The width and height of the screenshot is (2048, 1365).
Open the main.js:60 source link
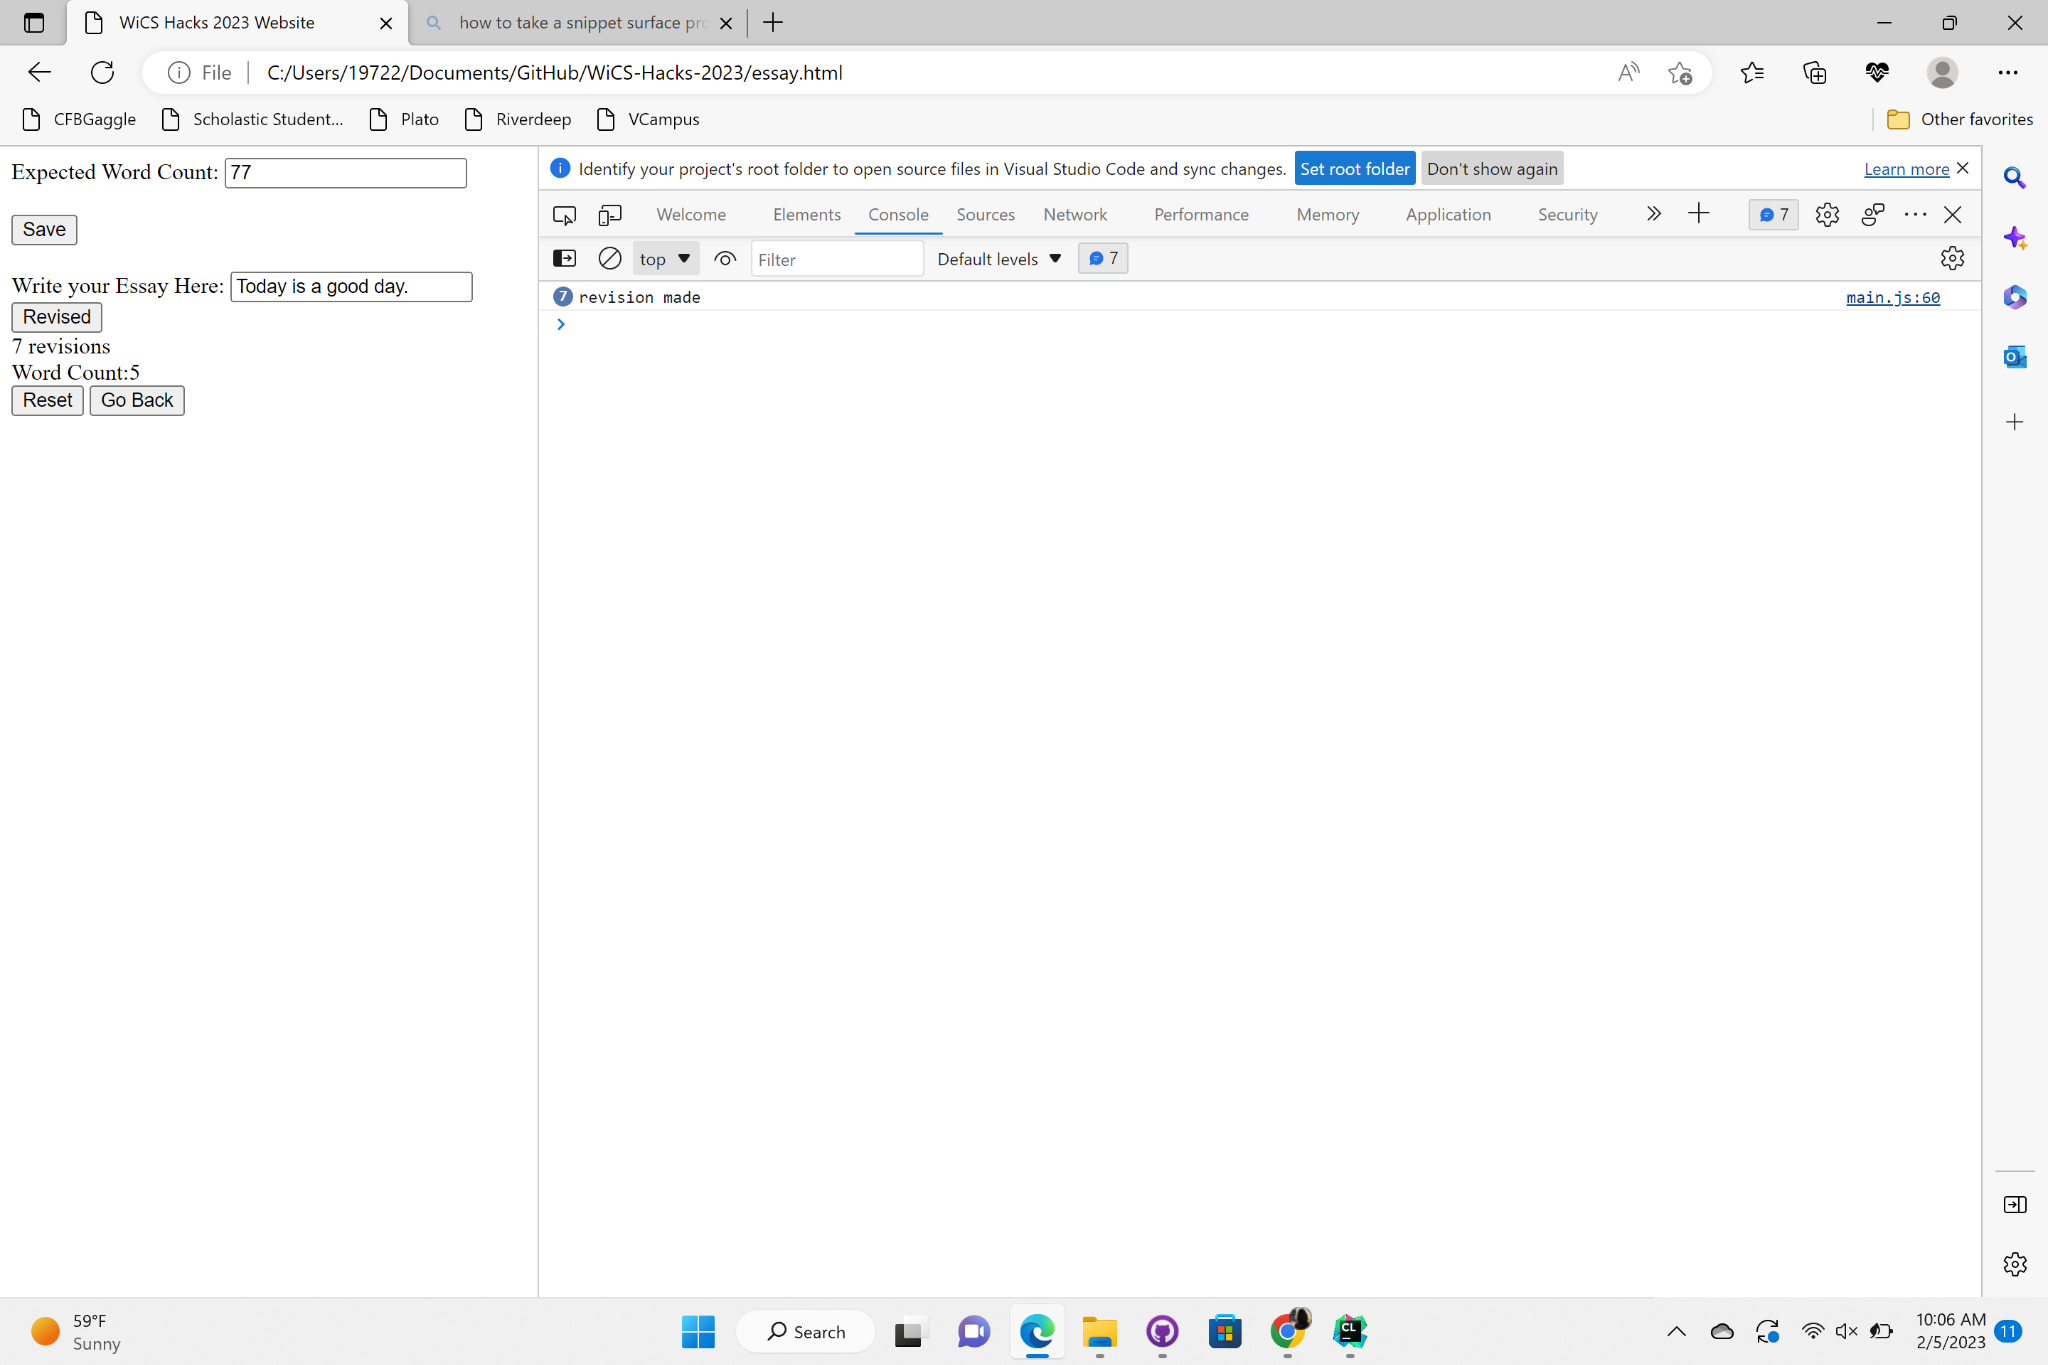tap(1892, 297)
